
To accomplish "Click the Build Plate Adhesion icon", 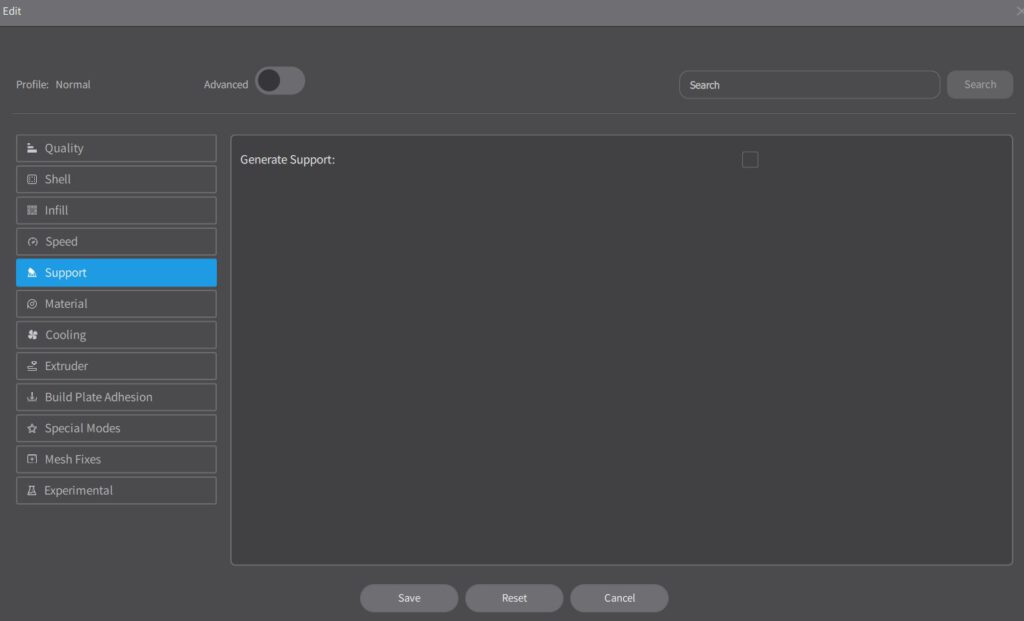I will [x=32, y=397].
